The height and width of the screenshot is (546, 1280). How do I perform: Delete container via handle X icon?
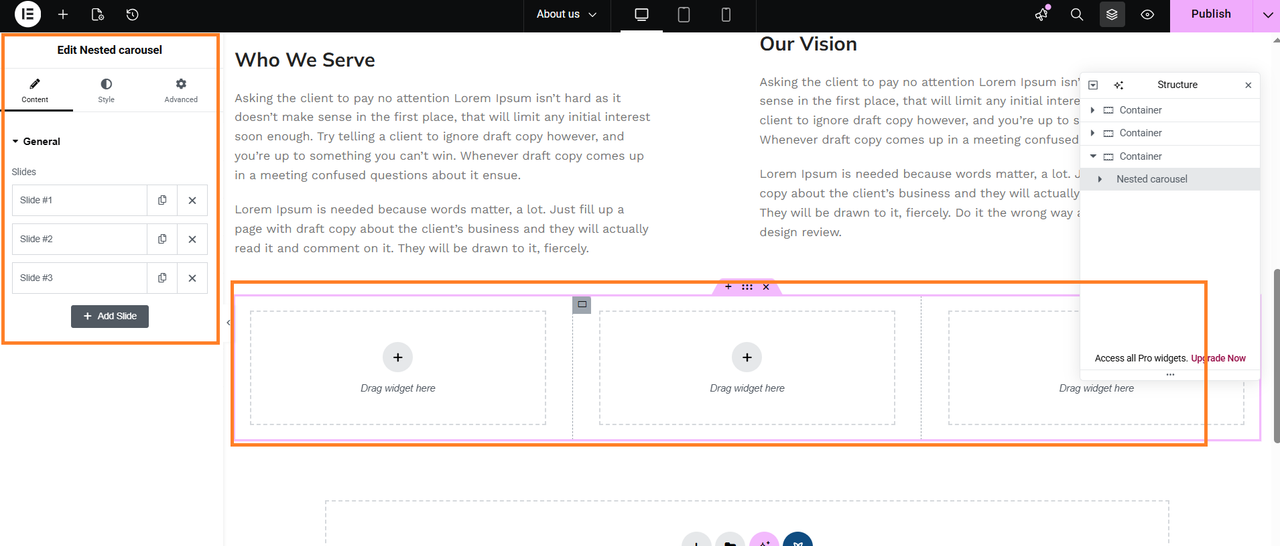pyautogui.click(x=766, y=287)
